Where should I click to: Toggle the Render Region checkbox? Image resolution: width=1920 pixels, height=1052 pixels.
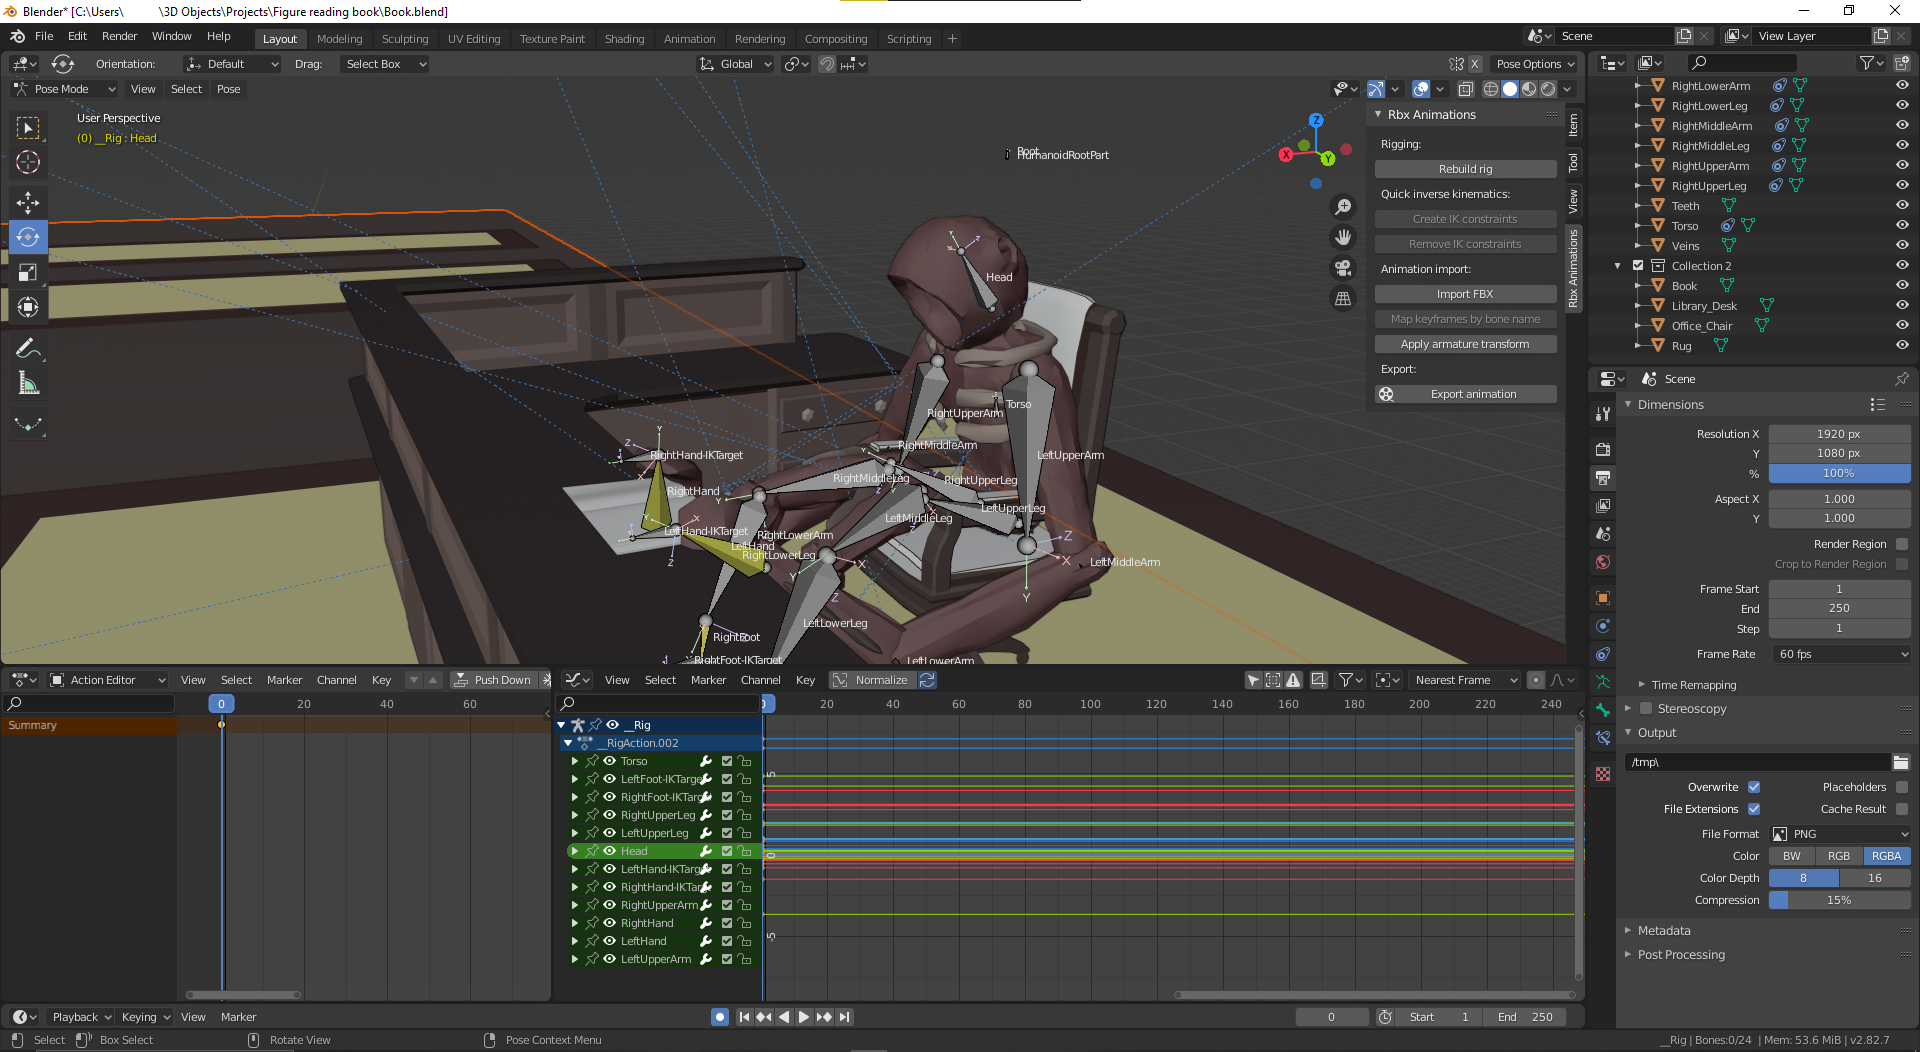(x=1902, y=544)
